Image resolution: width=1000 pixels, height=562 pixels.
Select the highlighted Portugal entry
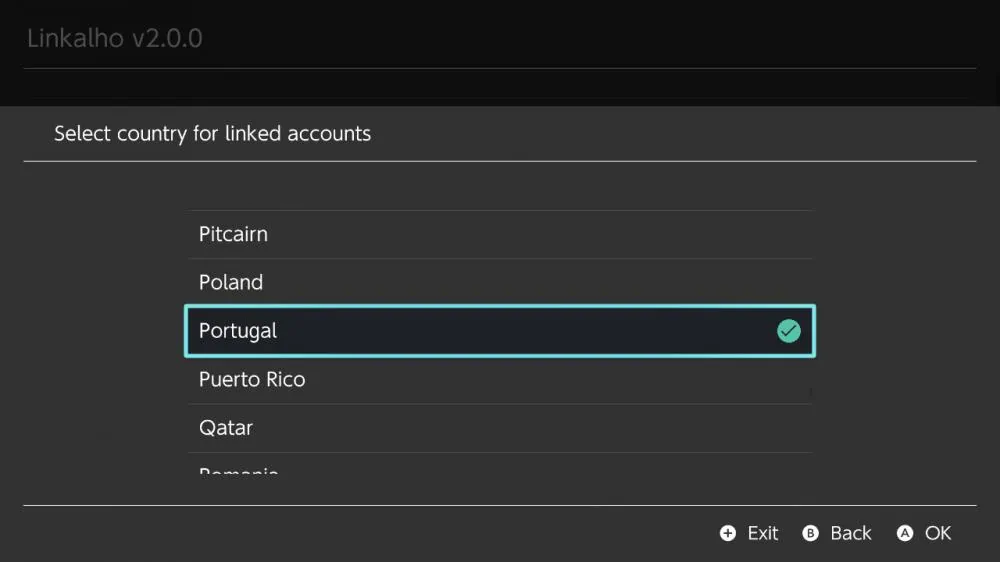coord(500,331)
